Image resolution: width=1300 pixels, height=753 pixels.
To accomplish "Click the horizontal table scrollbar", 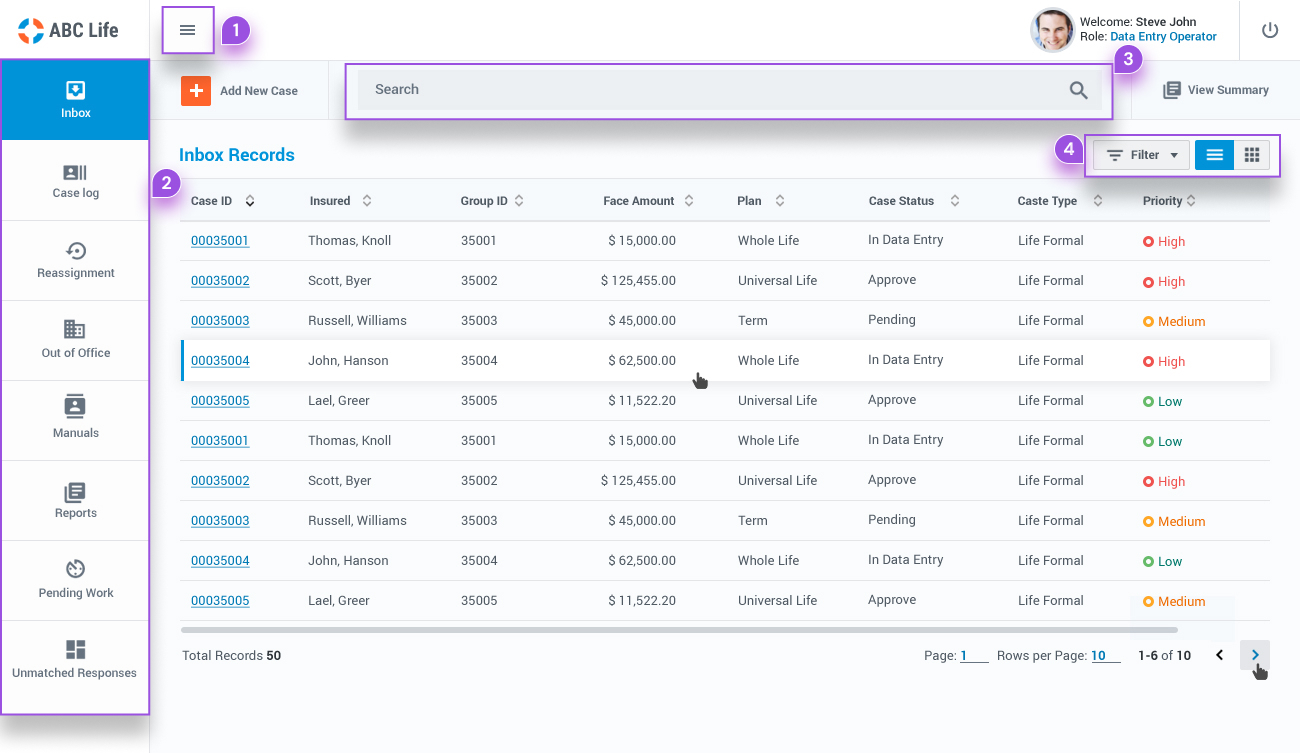I will (x=678, y=630).
